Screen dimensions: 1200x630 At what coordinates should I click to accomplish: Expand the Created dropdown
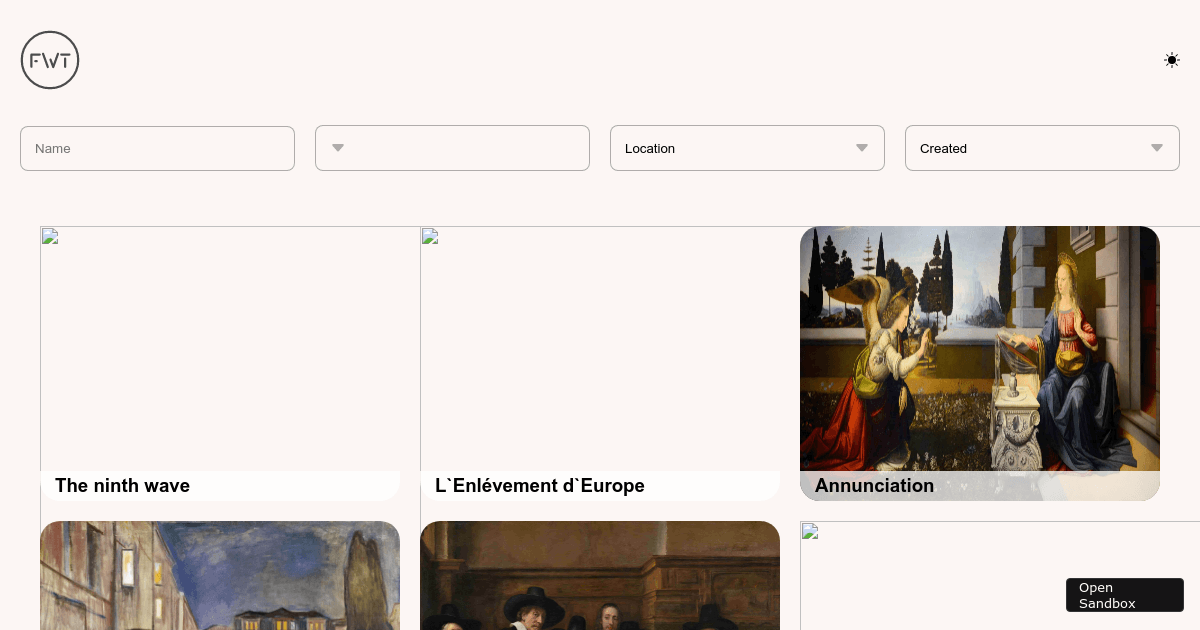tap(1042, 148)
